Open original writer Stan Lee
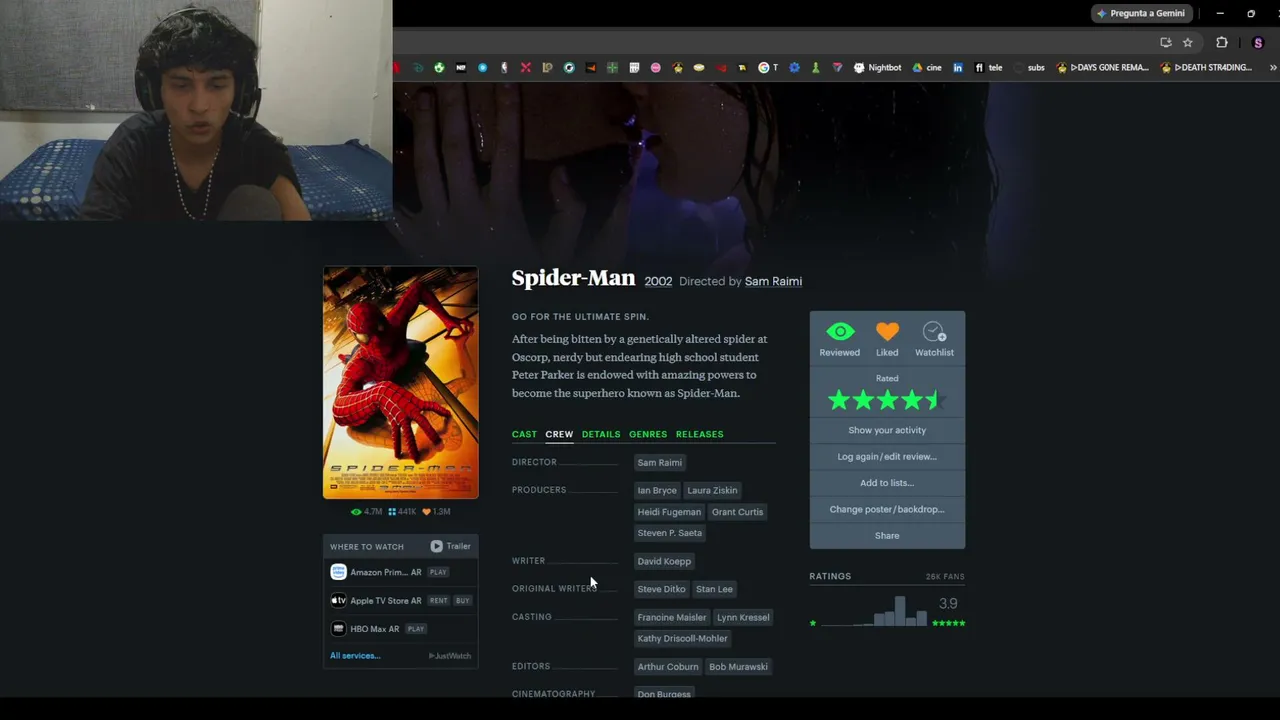The image size is (1280, 720). [x=714, y=589]
